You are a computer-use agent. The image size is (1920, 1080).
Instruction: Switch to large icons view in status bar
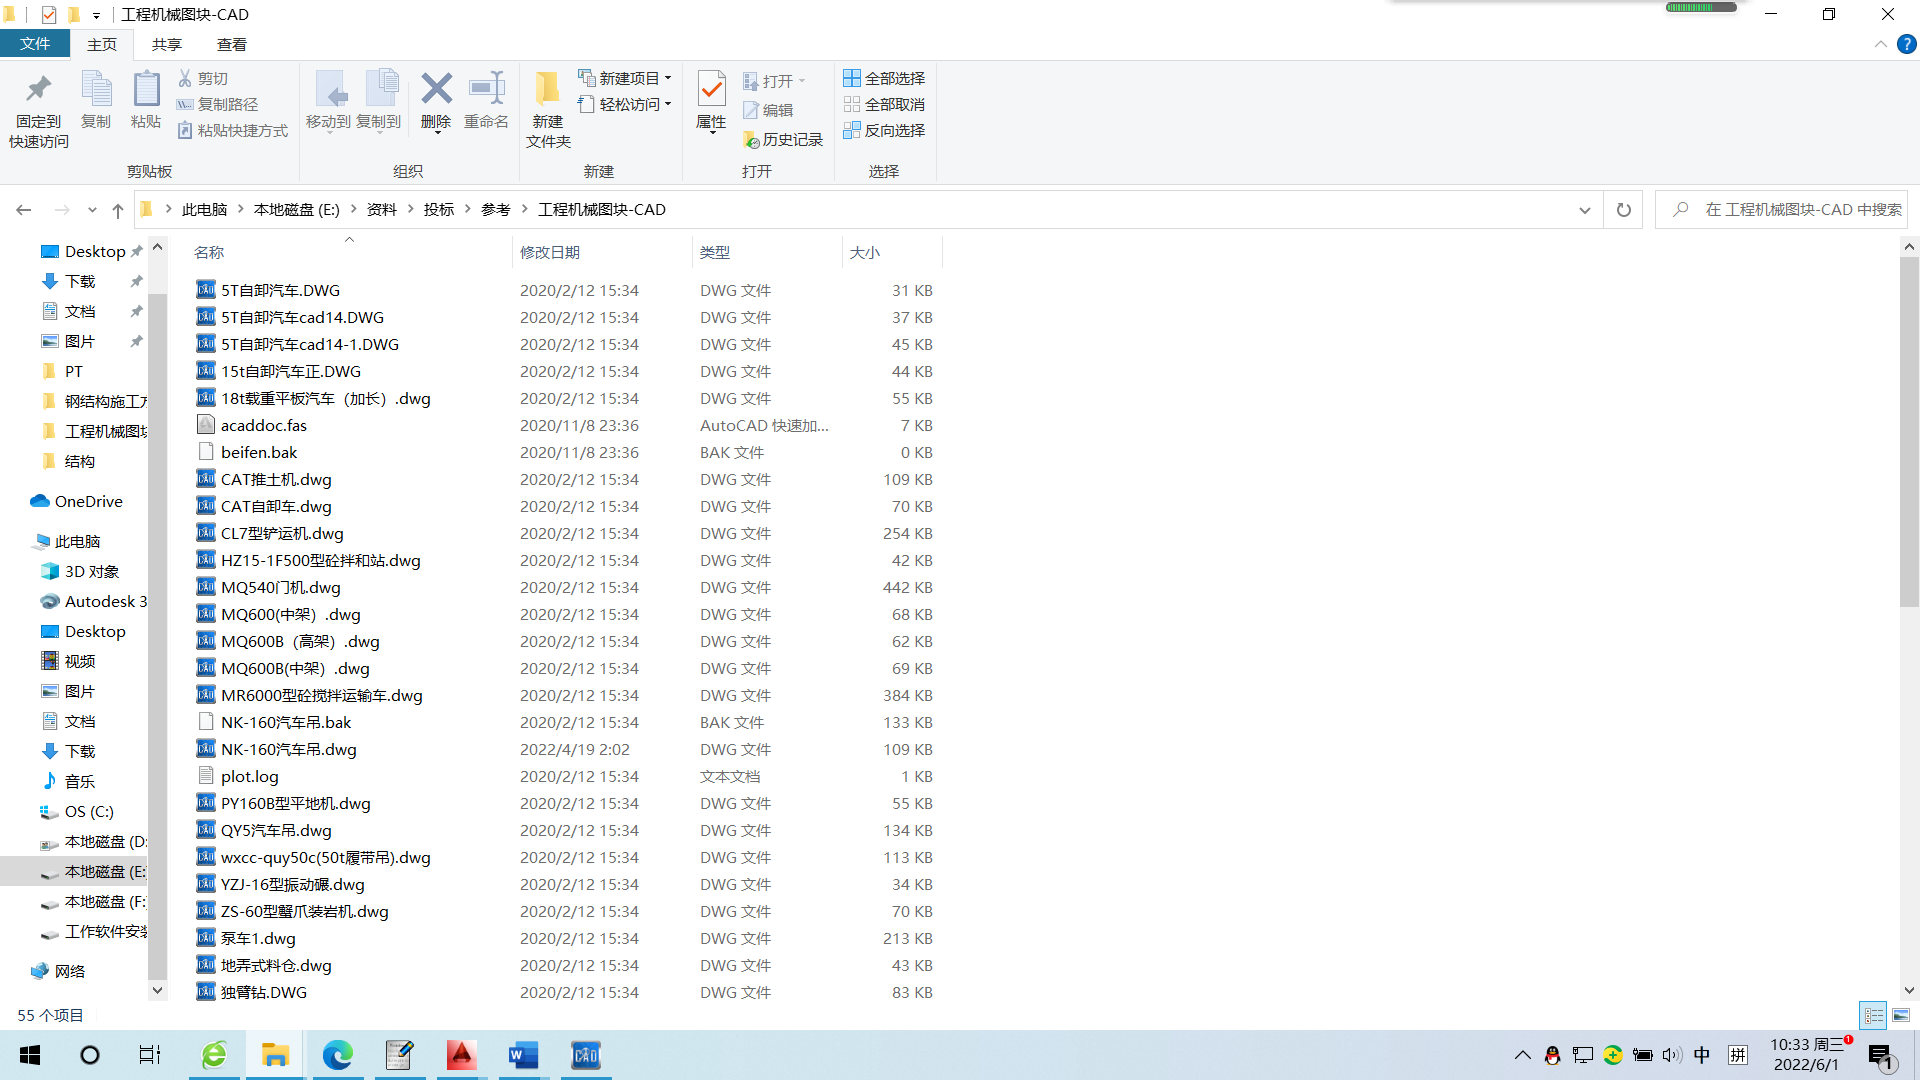[1901, 1015]
